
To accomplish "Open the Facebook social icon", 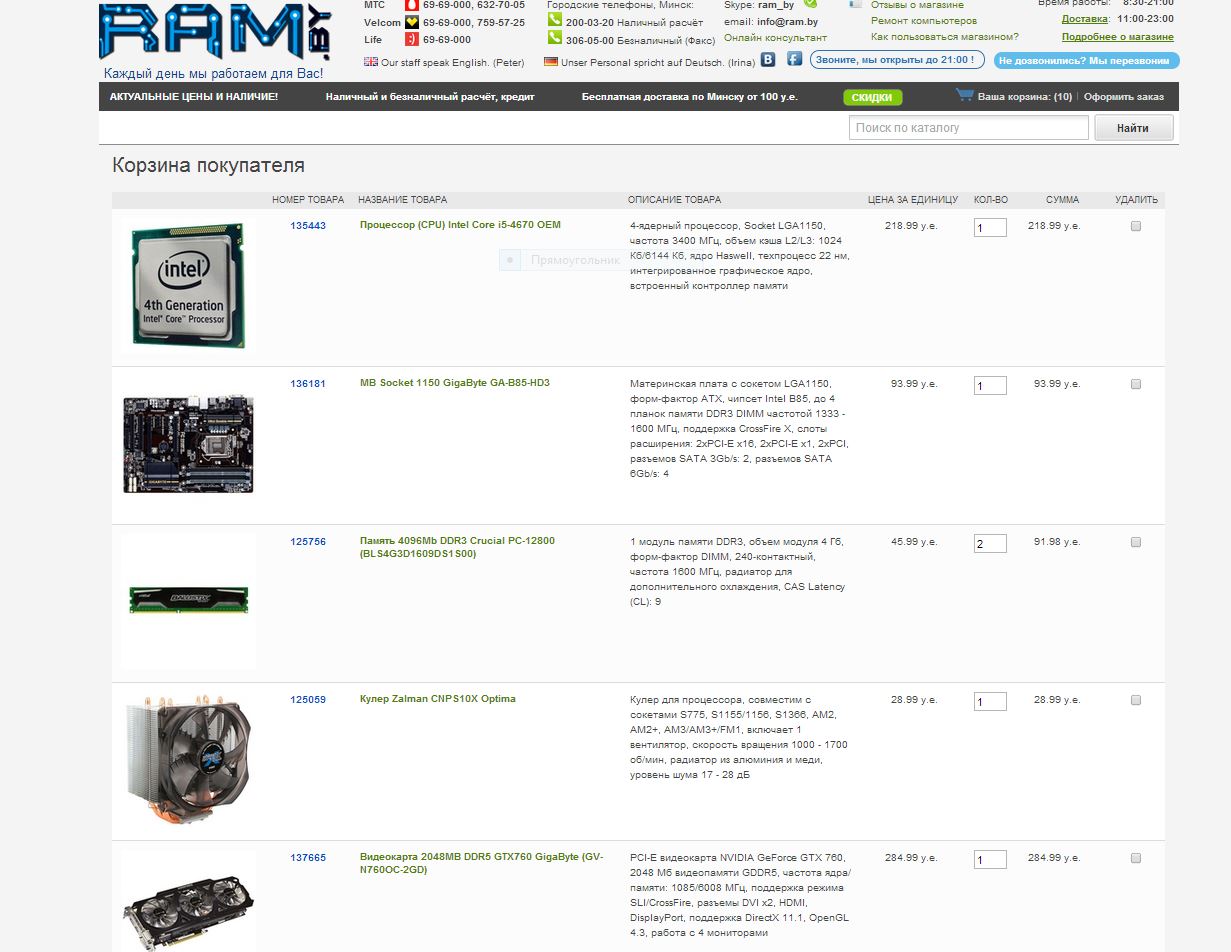I will point(794,59).
